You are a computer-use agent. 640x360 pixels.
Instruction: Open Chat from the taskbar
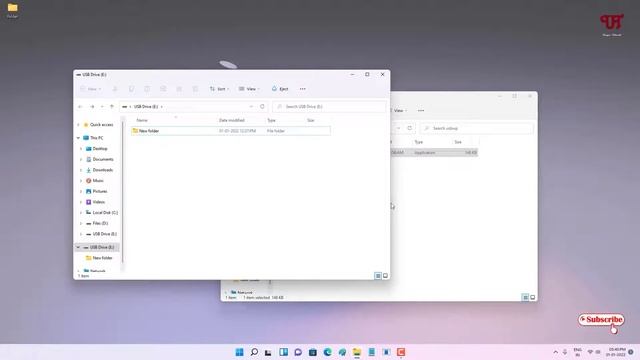(298, 352)
